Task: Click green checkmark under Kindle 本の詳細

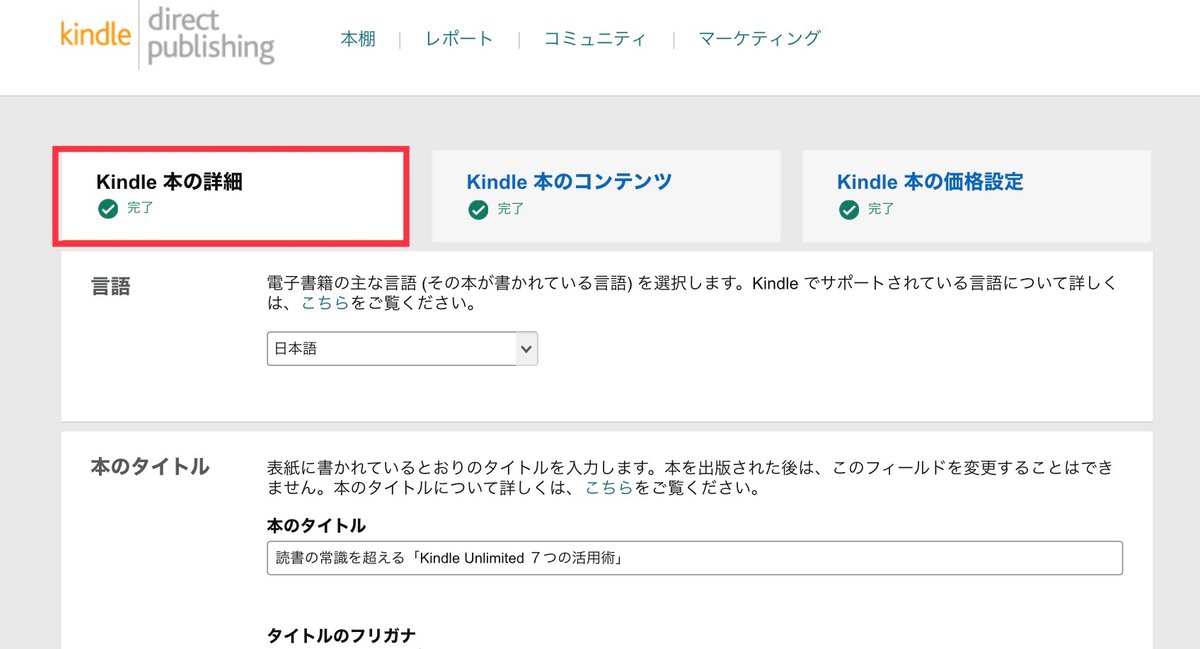Action: point(108,209)
